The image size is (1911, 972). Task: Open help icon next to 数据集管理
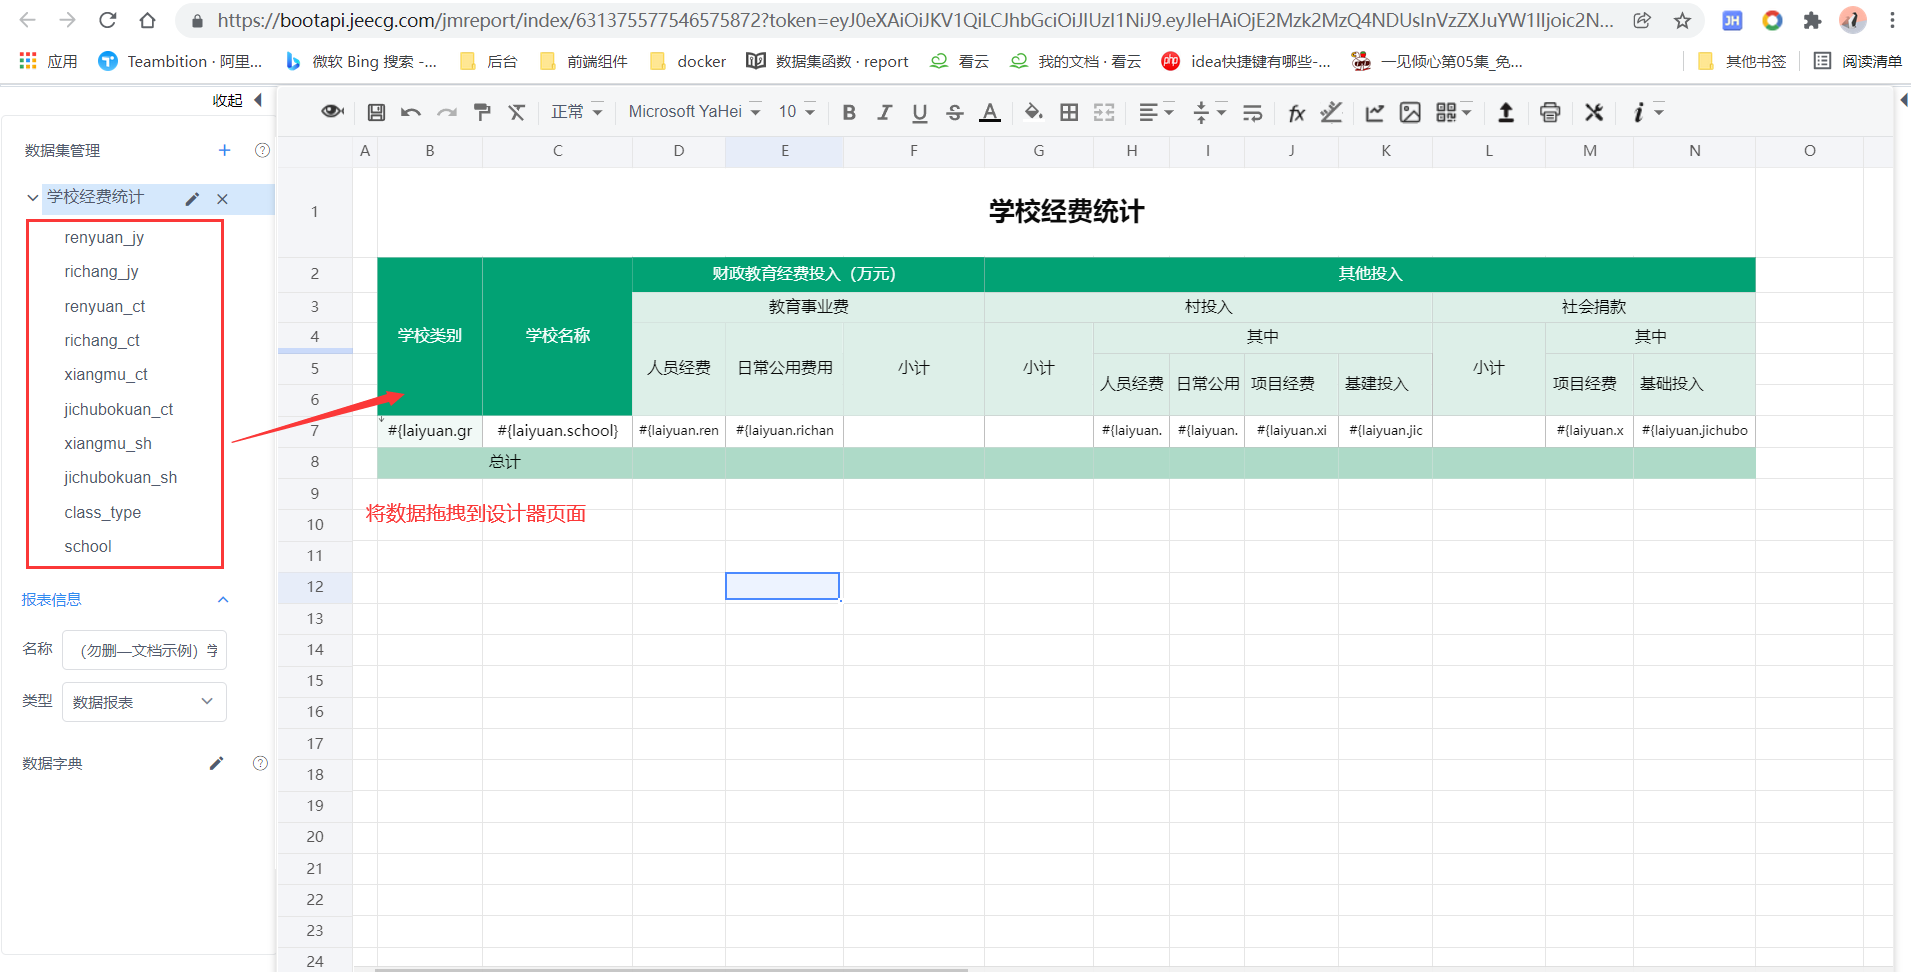262,150
